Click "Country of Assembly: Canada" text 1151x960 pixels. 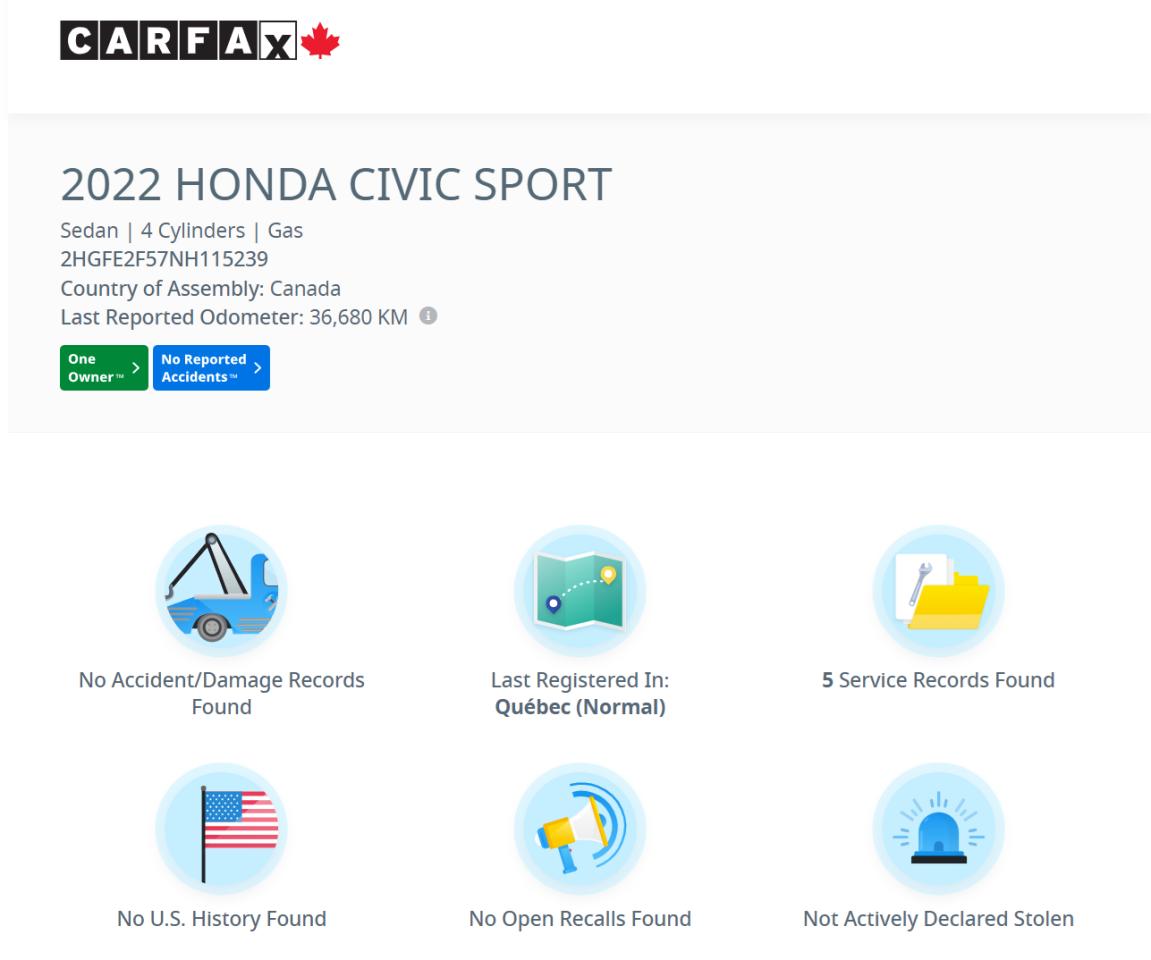200,288
